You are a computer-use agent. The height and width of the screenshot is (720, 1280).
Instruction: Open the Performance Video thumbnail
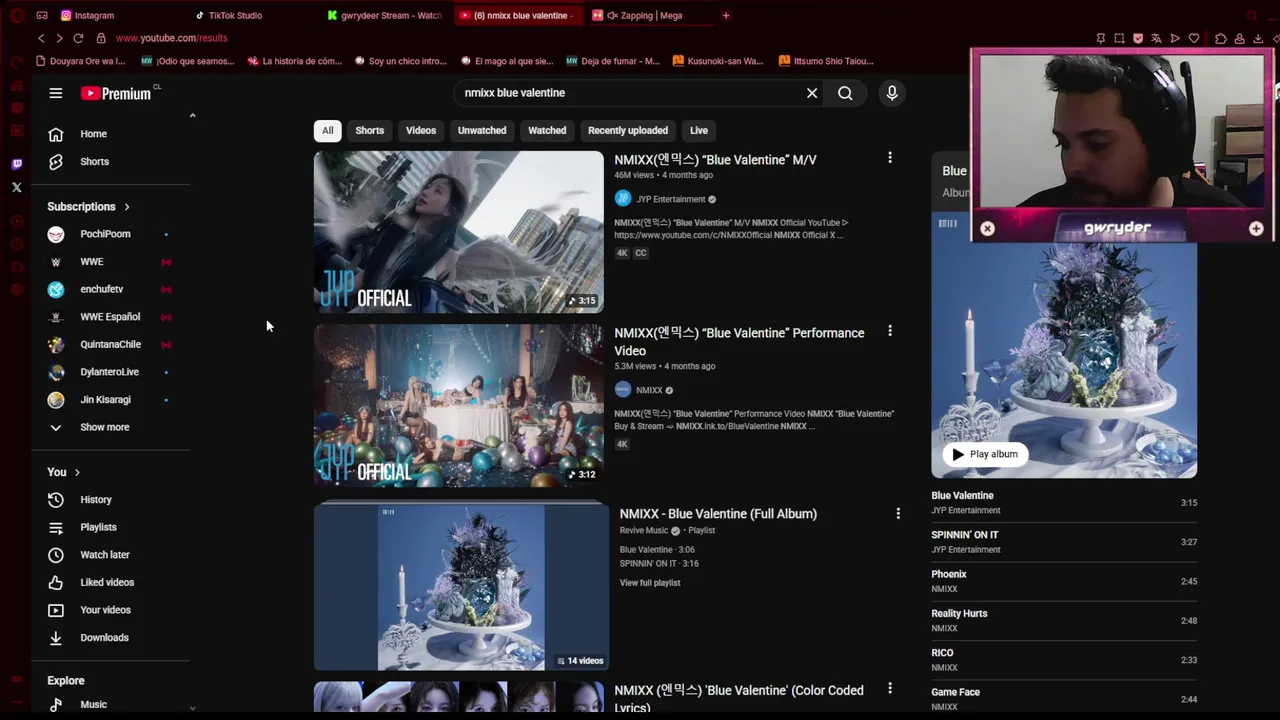(x=459, y=405)
